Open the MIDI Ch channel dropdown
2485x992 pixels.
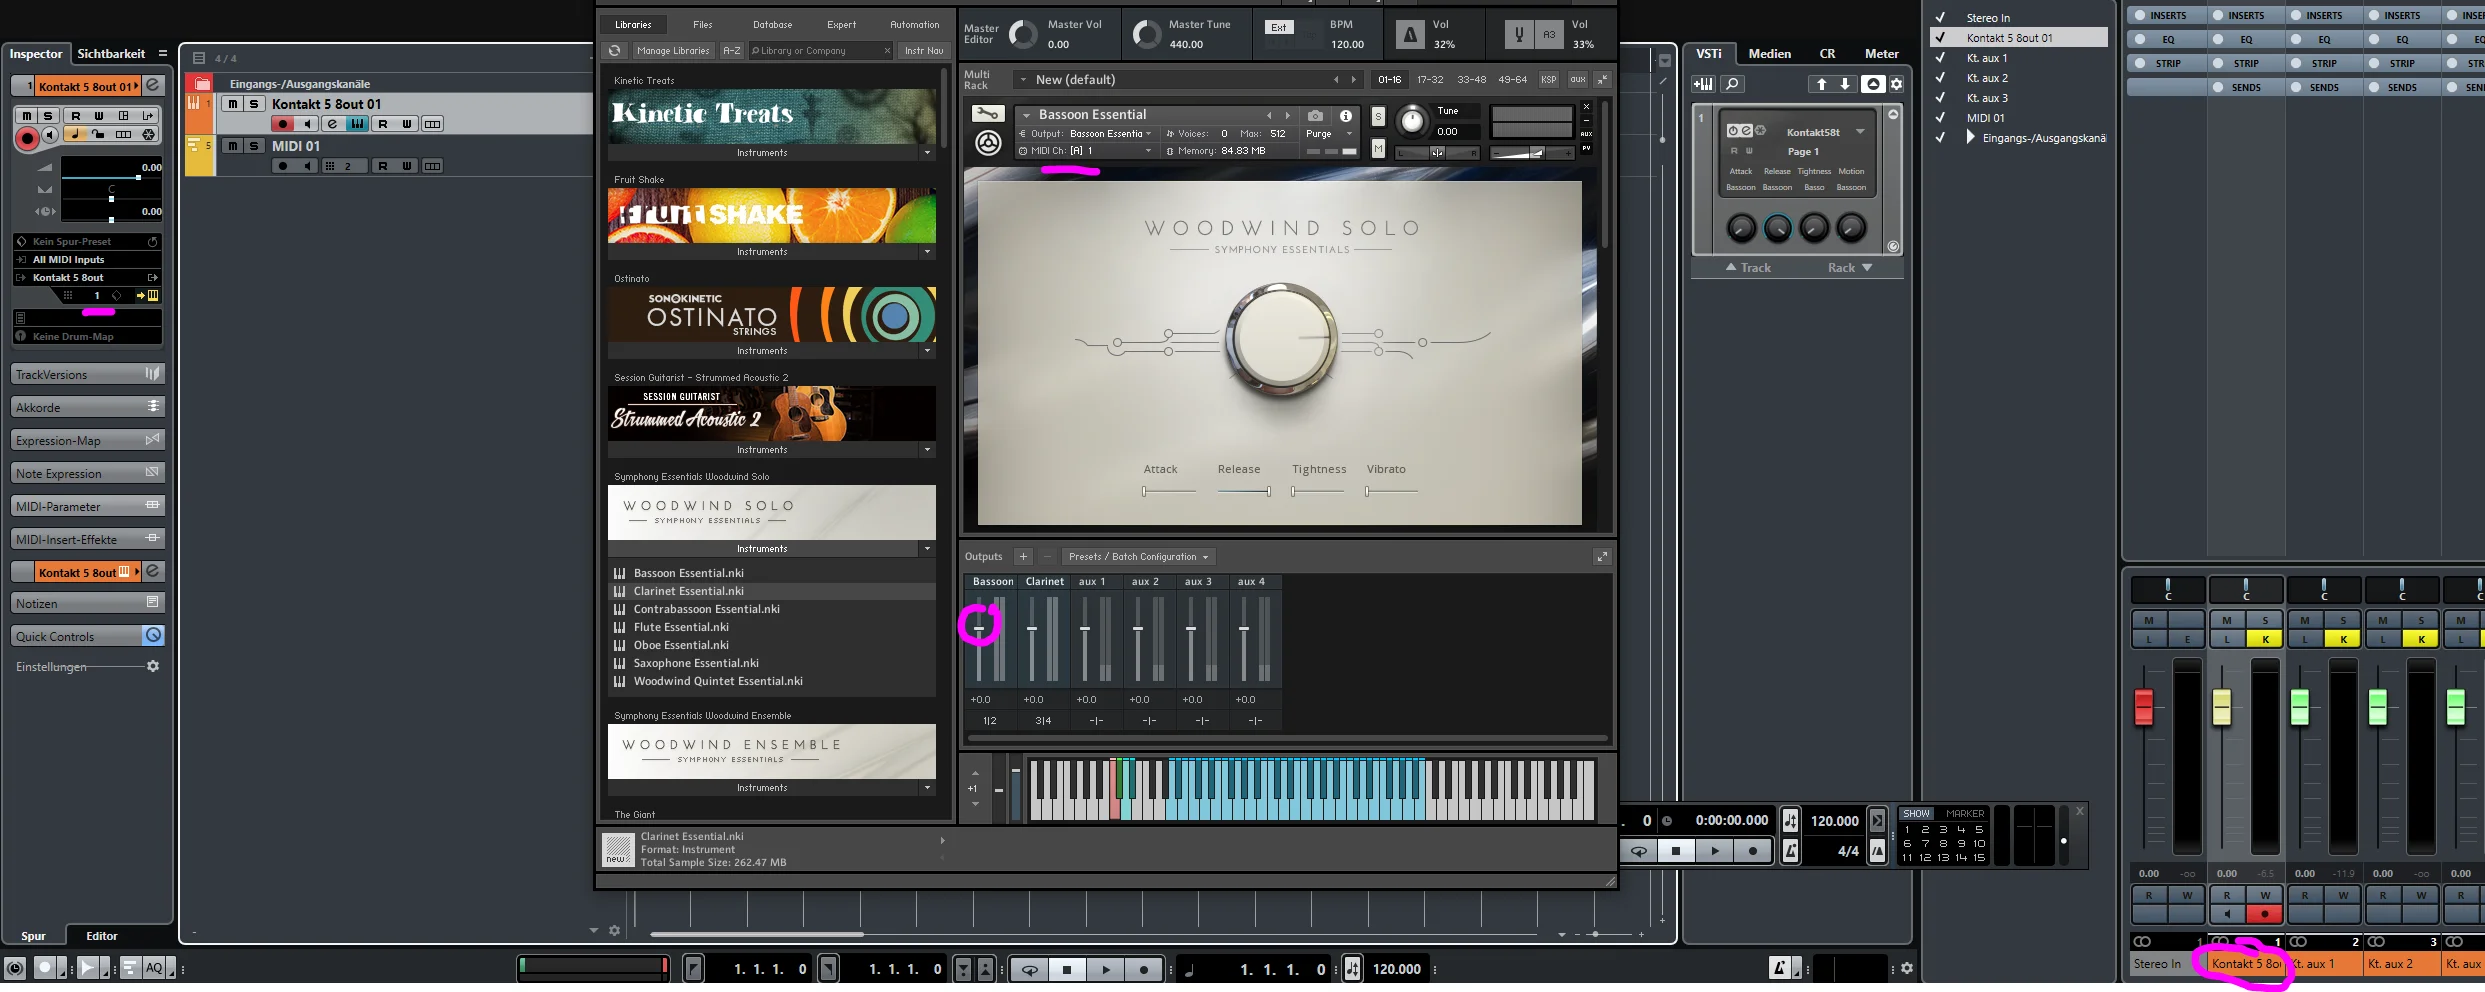click(1112, 151)
